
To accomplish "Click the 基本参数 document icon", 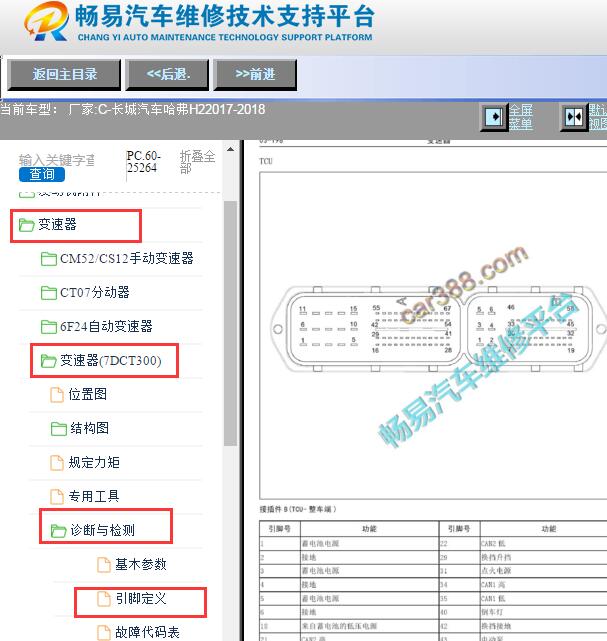I will [x=104, y=565].
